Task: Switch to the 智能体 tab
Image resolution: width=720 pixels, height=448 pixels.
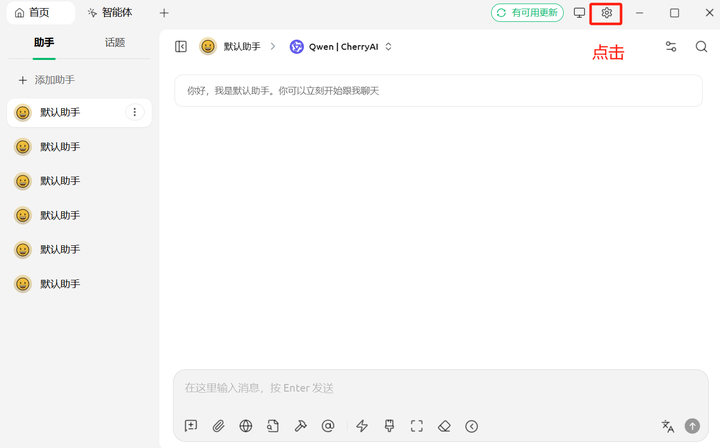Action: click(x=110, y=13)
